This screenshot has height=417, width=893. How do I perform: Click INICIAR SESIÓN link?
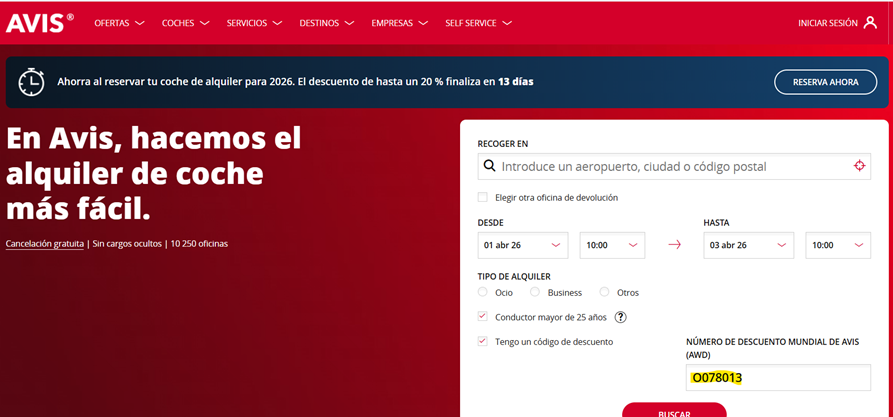(828, 23)
